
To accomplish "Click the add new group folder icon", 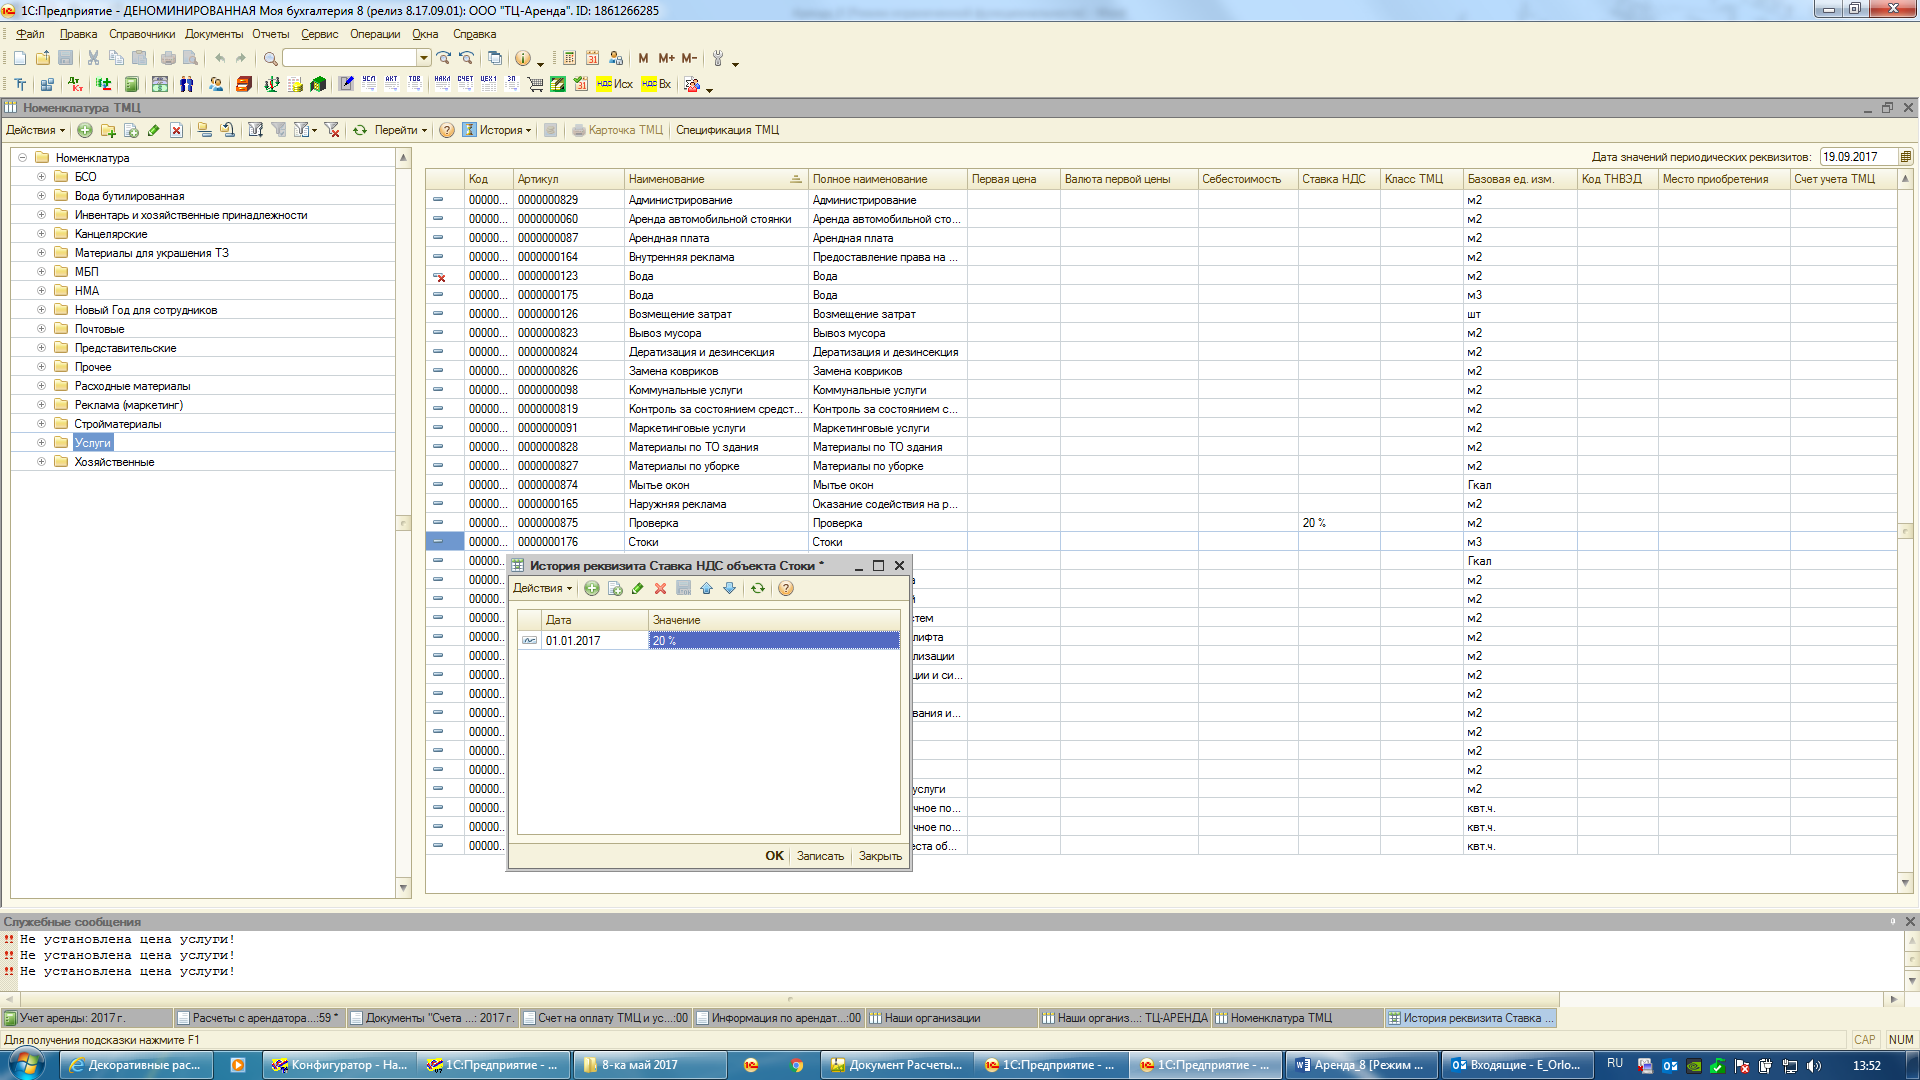I will (108, 131).
